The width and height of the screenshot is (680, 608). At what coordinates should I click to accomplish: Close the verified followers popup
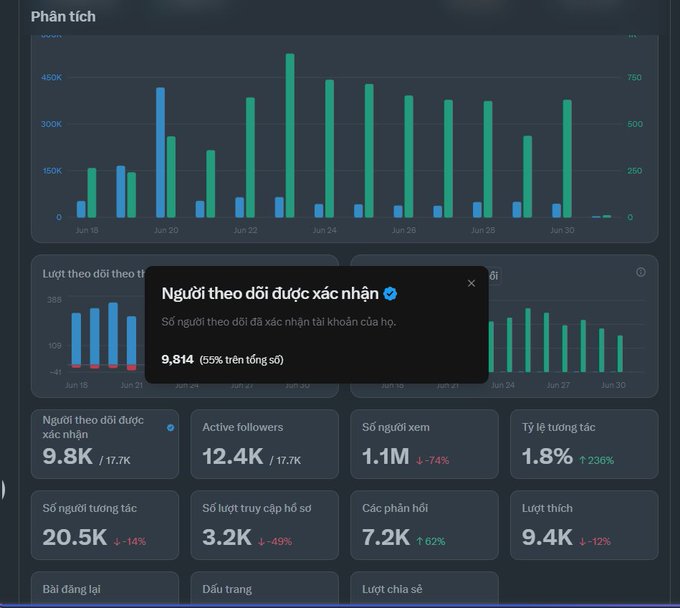[471, 283]
